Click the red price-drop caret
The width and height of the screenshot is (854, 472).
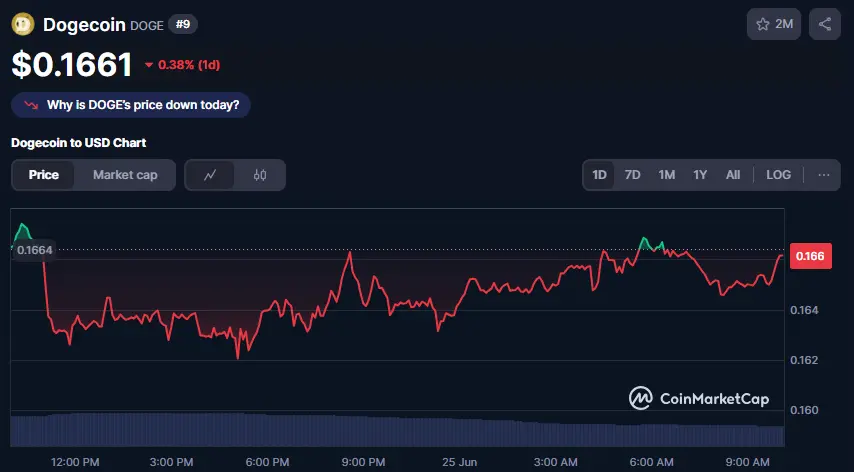pyautogui.click(x=149, y=65)
